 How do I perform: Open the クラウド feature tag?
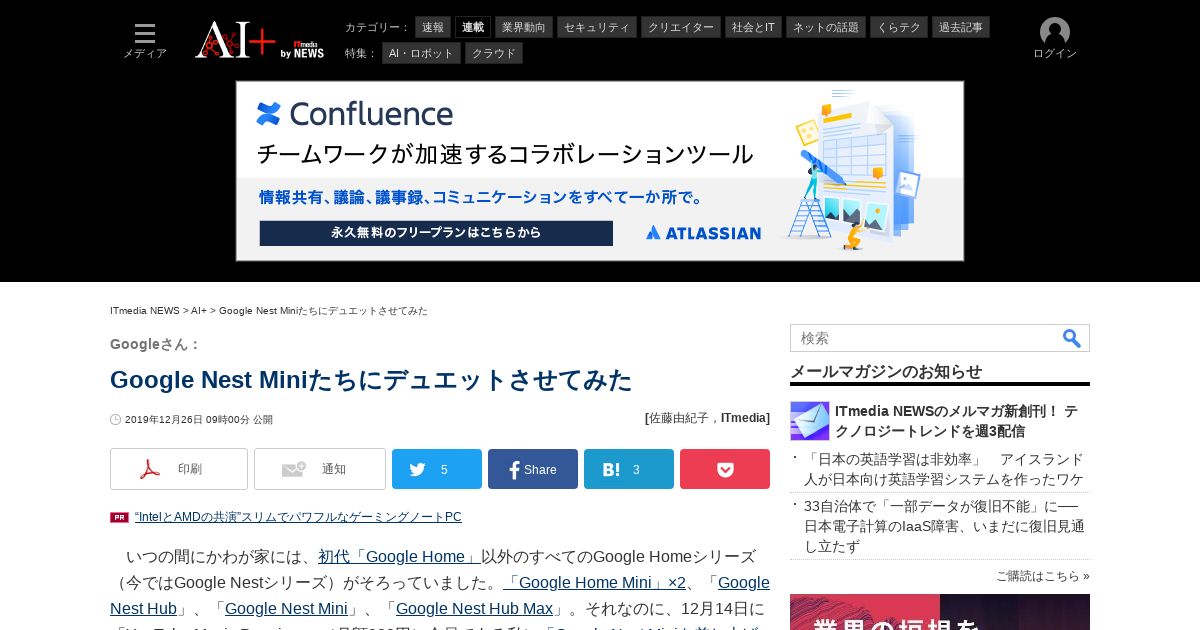[494, 53]
